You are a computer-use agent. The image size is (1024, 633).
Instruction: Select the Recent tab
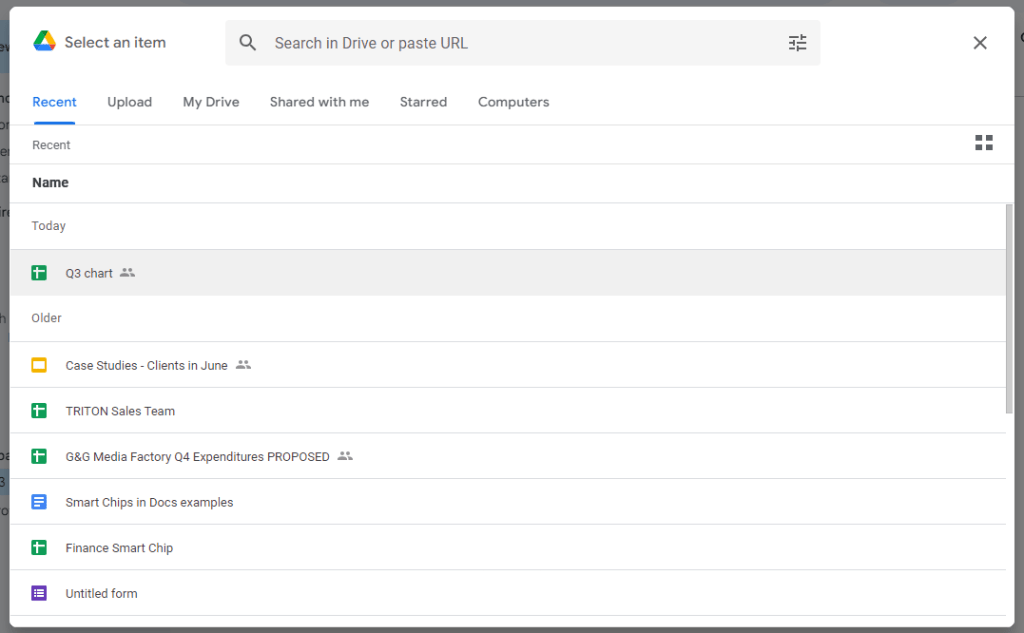click(x=54, y=102)
